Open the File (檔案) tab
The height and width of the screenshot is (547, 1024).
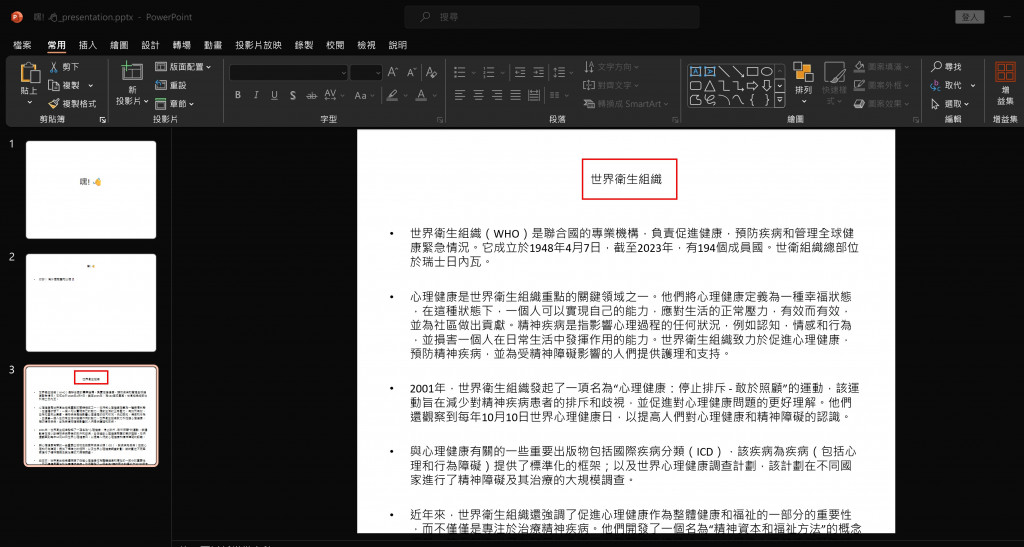(x=22, y=45)
